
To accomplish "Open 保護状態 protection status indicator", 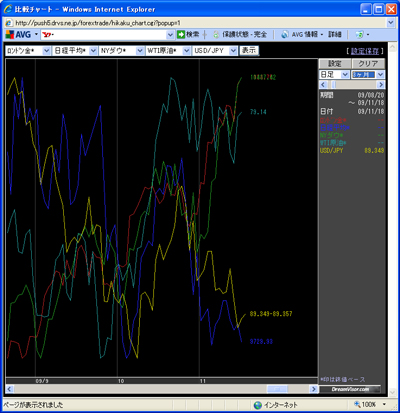I will coord(240,34).
